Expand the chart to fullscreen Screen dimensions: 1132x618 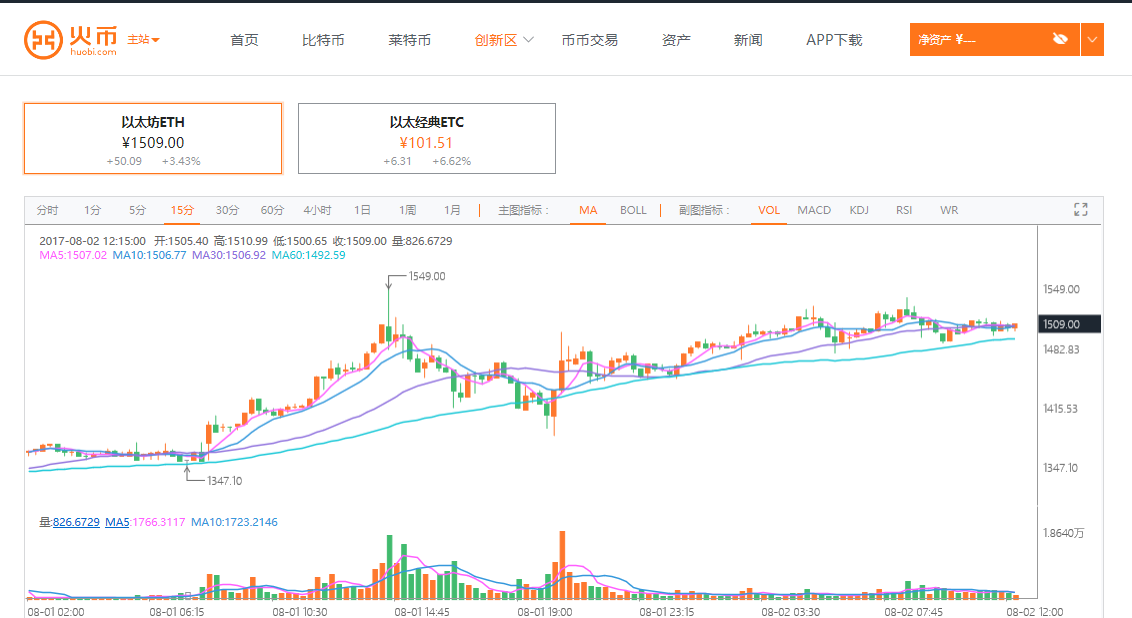(x=1080, y=210)
